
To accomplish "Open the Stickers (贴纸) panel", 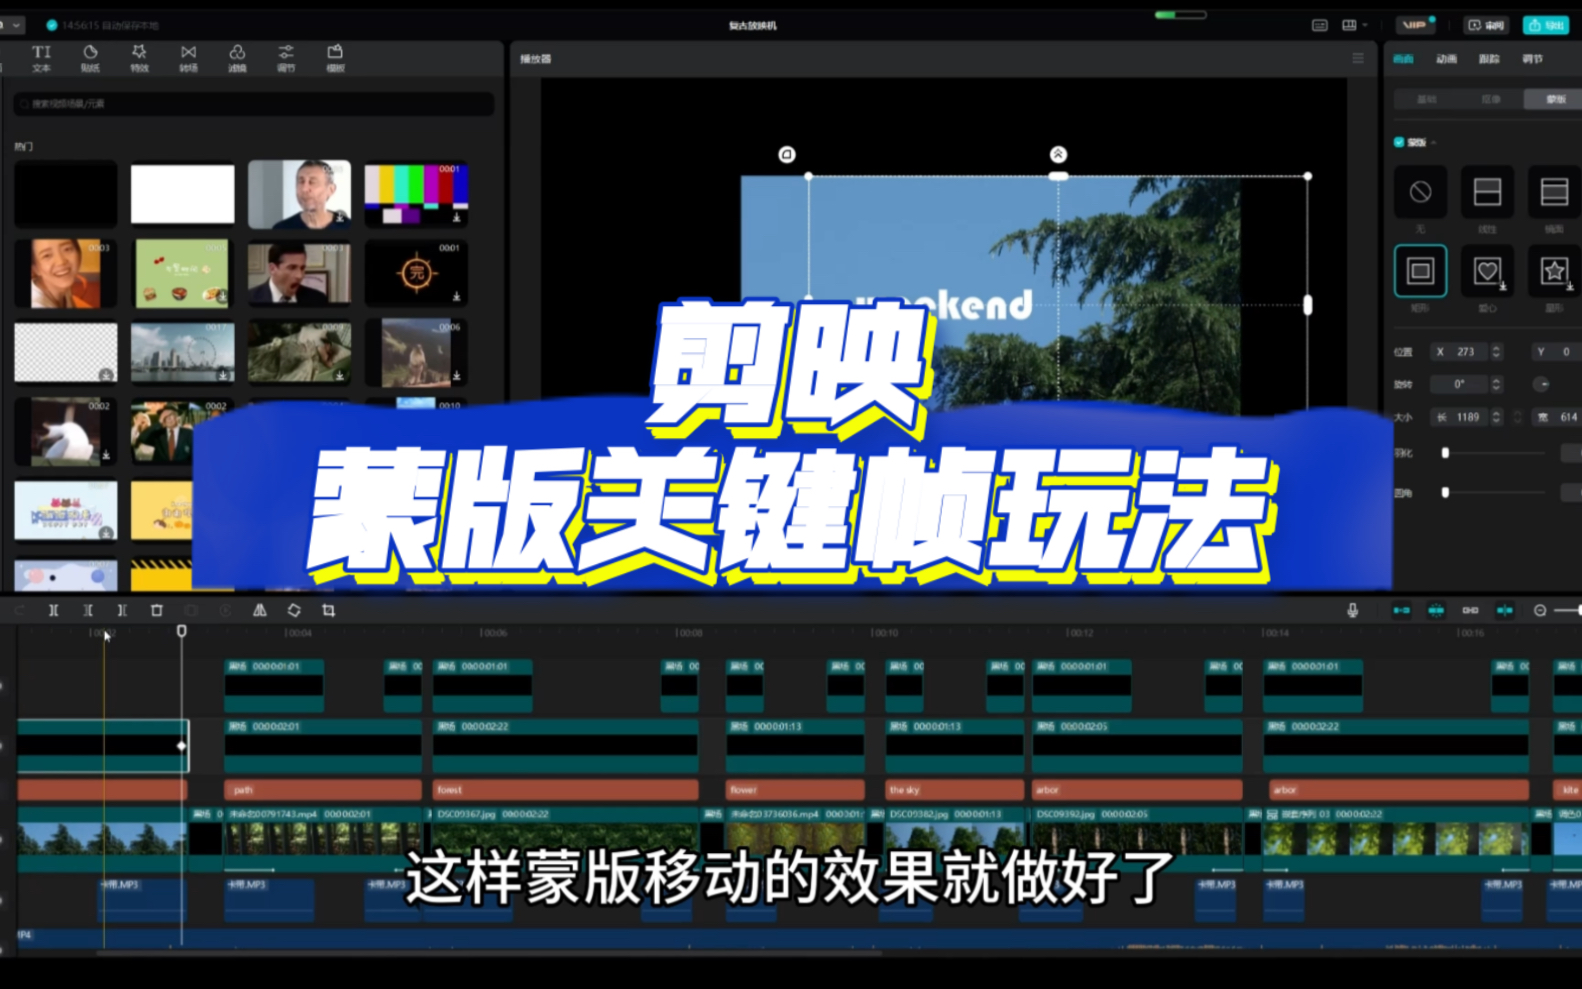I will click(90, 58).
